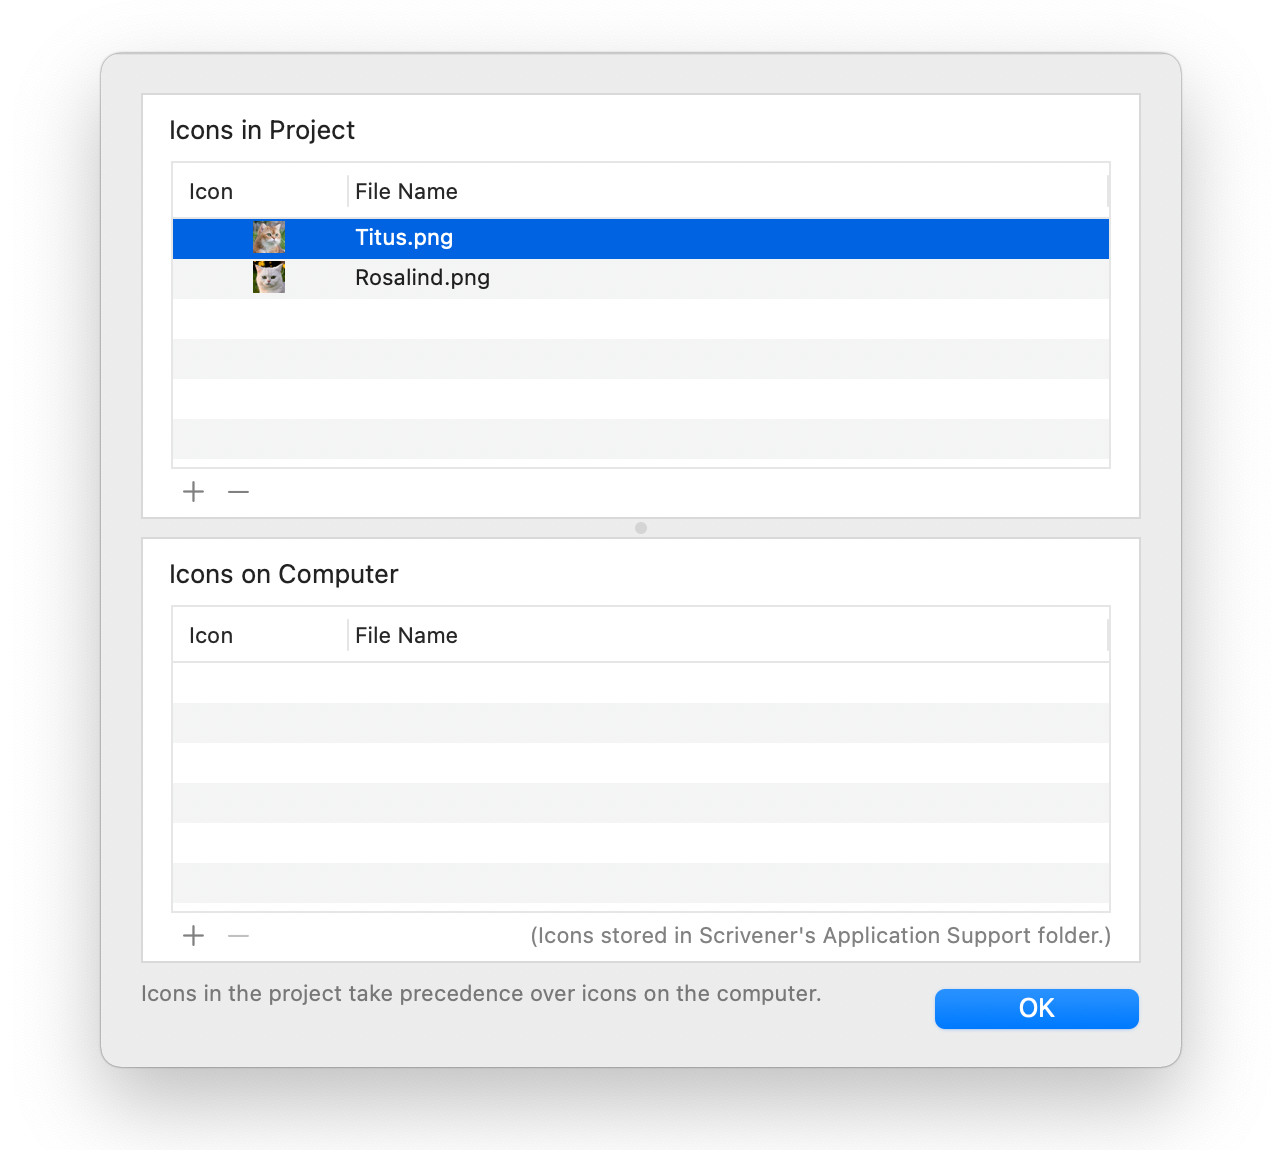
Task: Click Icon column header in Icons in Project
Action: [211, 192]
